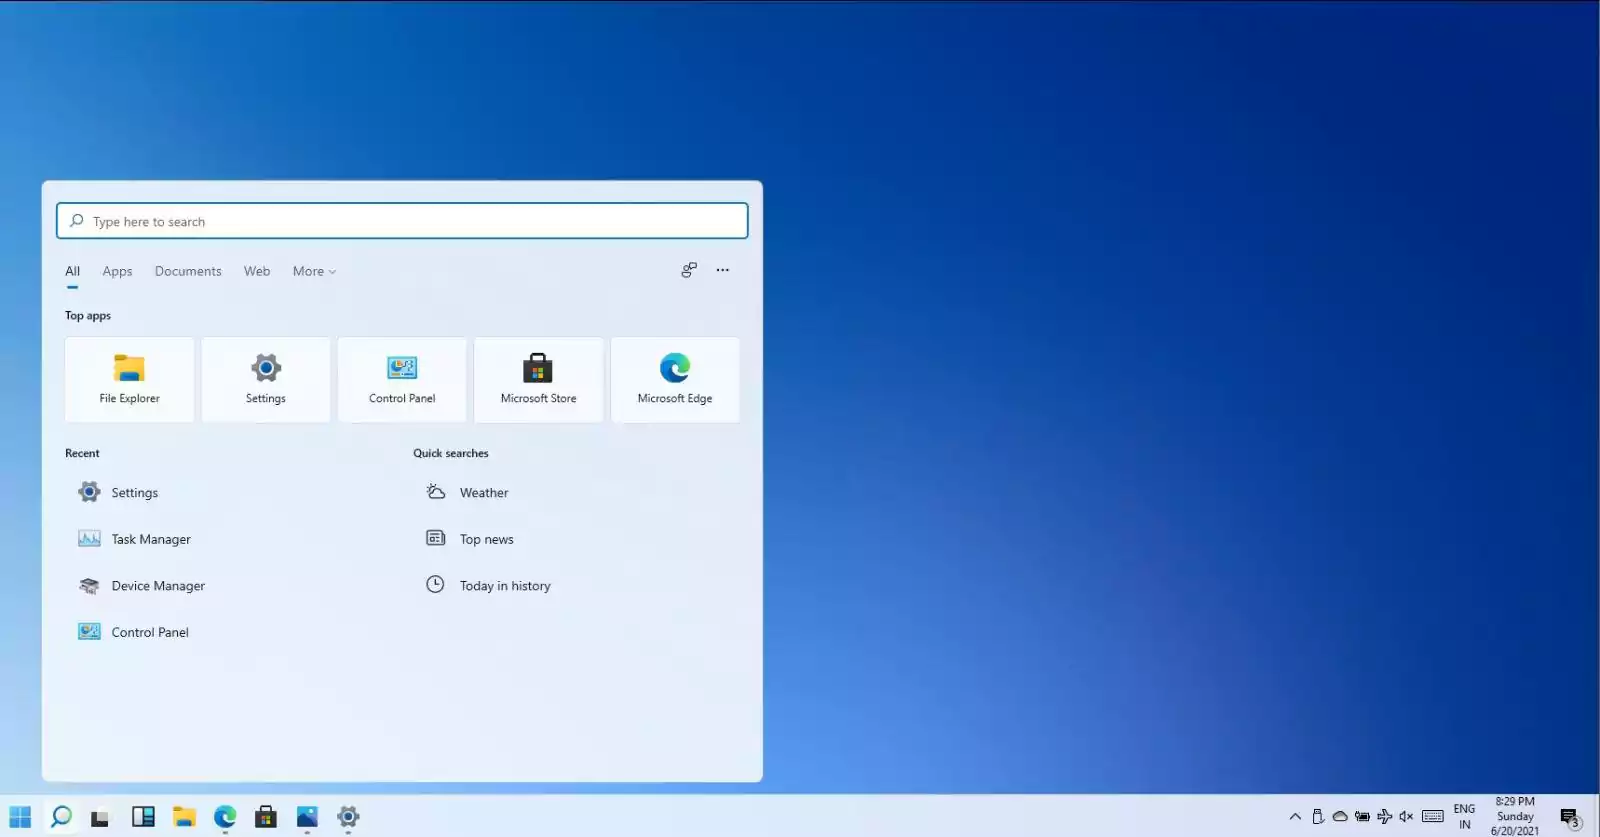
Task: Switch to the Documents search tab
Action: coord(188,271)
